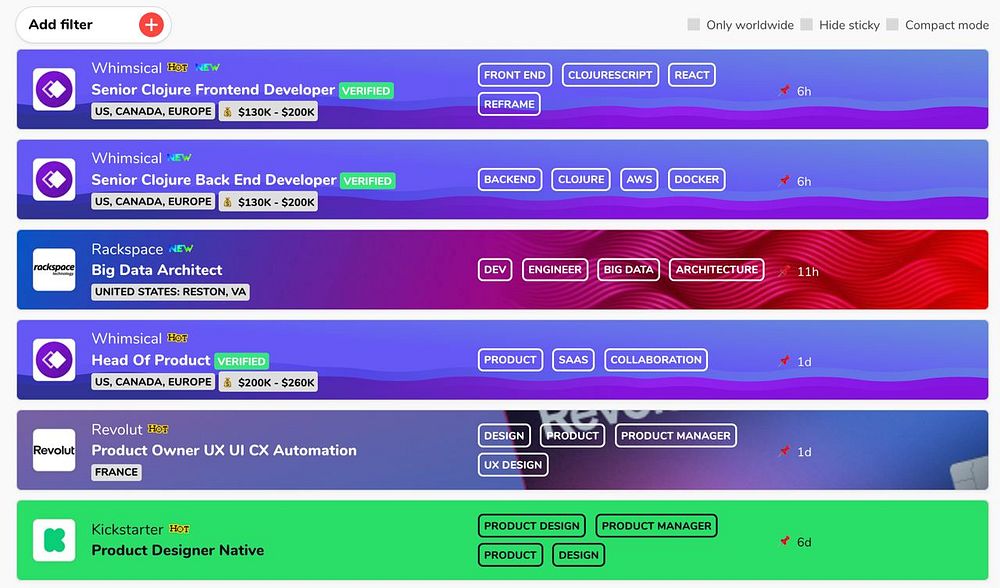Image resolution: width=1000 pixels, height=588 pixels.
Task: Click pin icon on Senior Clojure Frontend row
Action: [x=784, y=91]
